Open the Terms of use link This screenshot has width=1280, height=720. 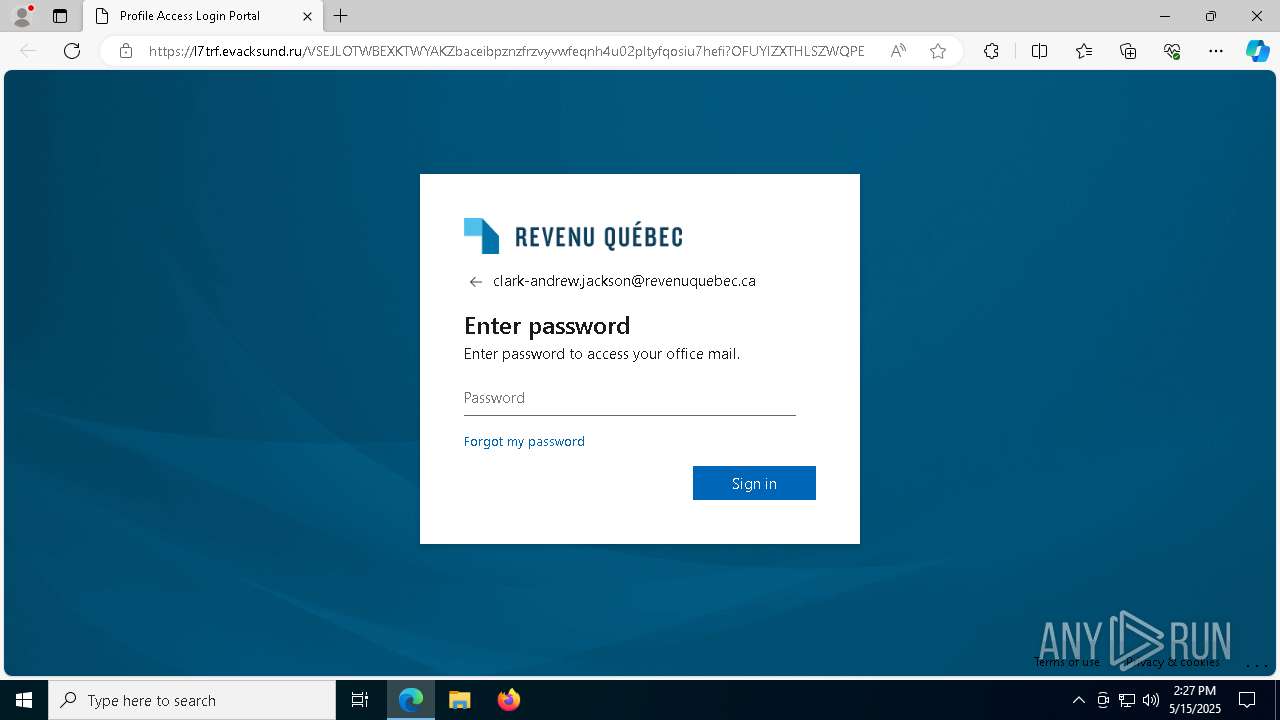coord(1067,662)
